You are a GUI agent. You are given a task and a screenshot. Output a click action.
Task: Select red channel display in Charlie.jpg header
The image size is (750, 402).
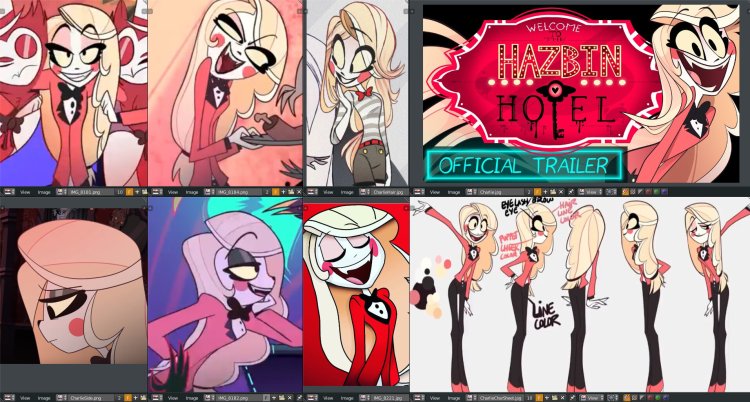click(648, 191)
